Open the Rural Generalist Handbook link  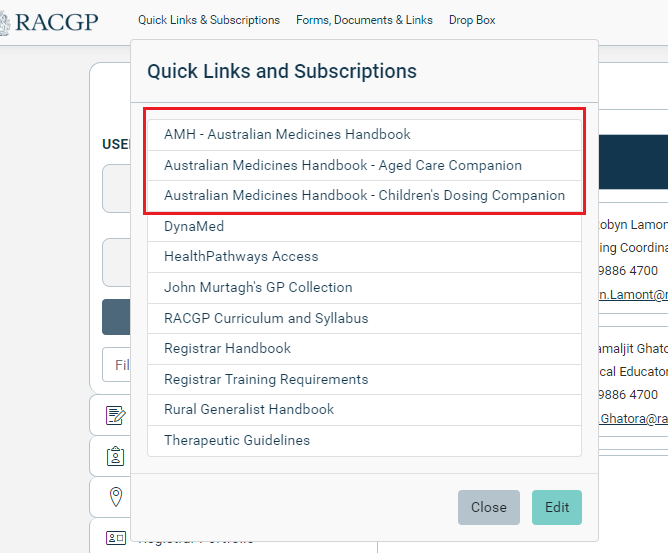[249, 409]
